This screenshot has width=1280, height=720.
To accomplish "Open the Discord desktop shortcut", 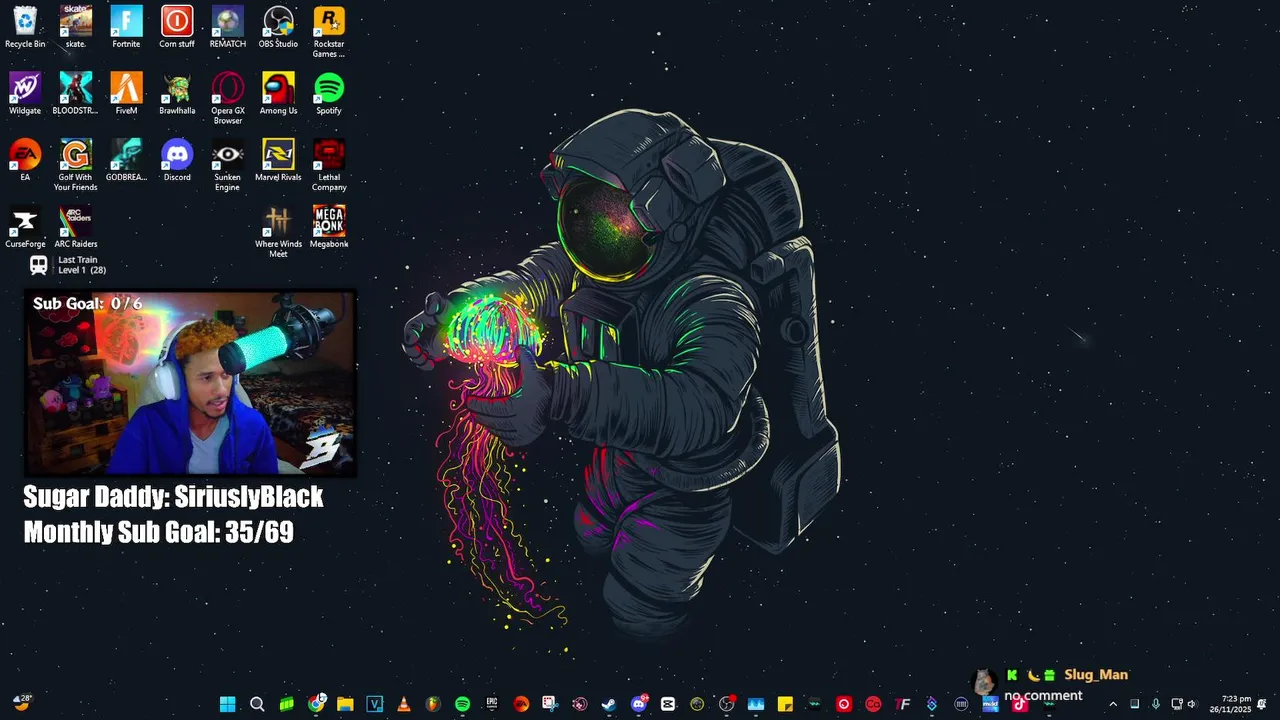I will 177,160.
